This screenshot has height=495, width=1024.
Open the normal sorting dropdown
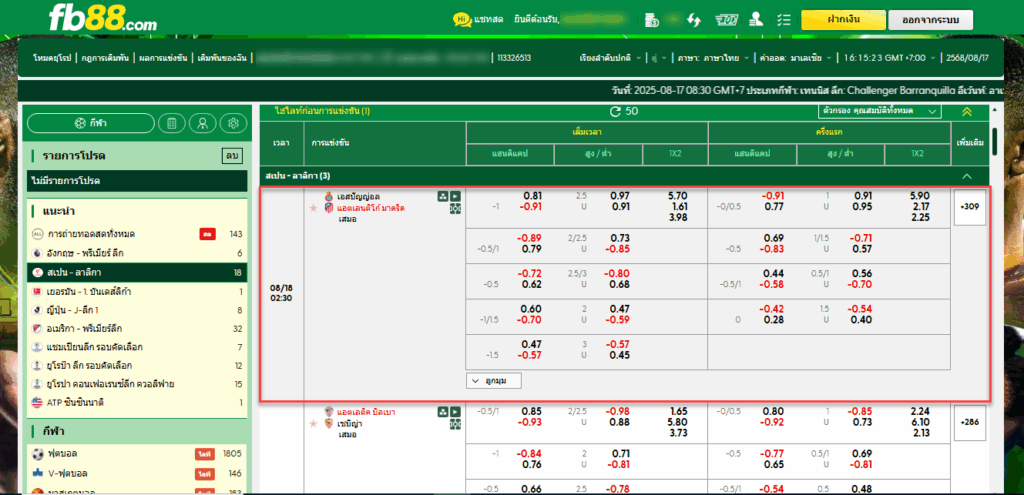611,58
